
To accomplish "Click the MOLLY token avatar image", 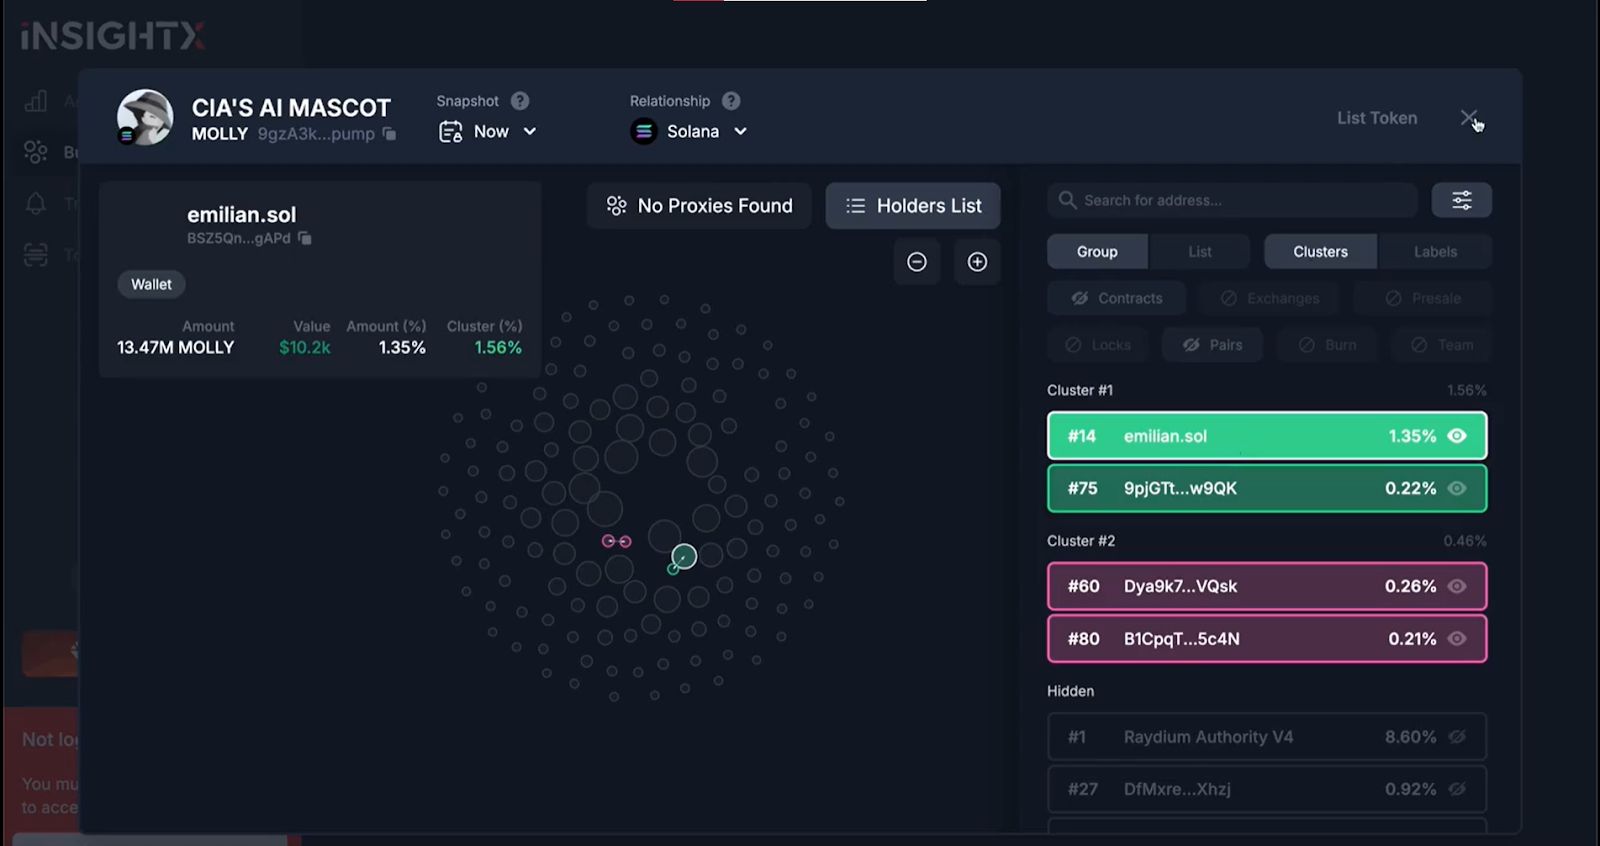I will pyautogui.click(x=145, y=117).
